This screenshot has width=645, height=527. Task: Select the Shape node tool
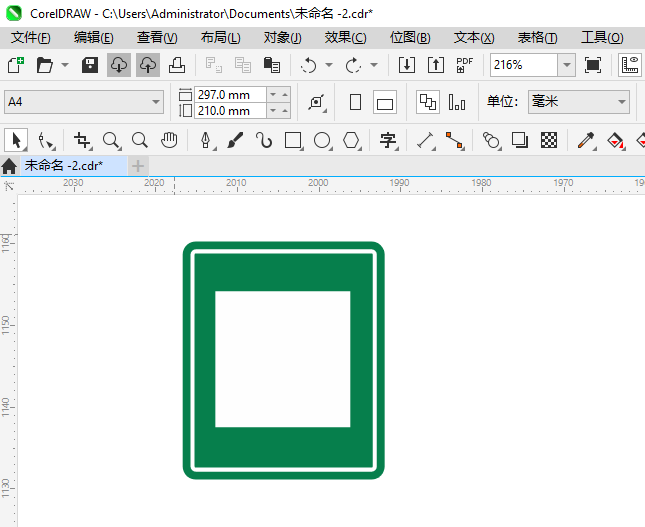[x=46, y=140]
